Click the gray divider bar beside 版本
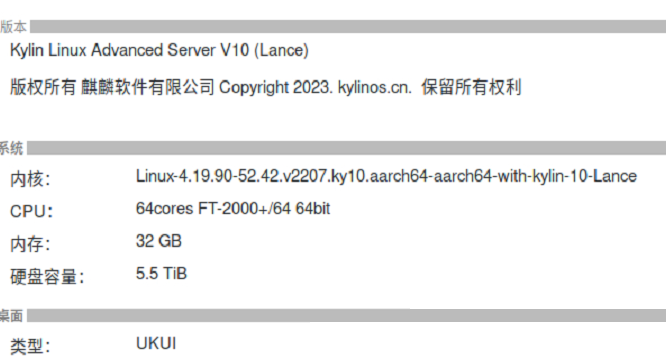Viewport: 666px width, 364px height. pos(348,26)
